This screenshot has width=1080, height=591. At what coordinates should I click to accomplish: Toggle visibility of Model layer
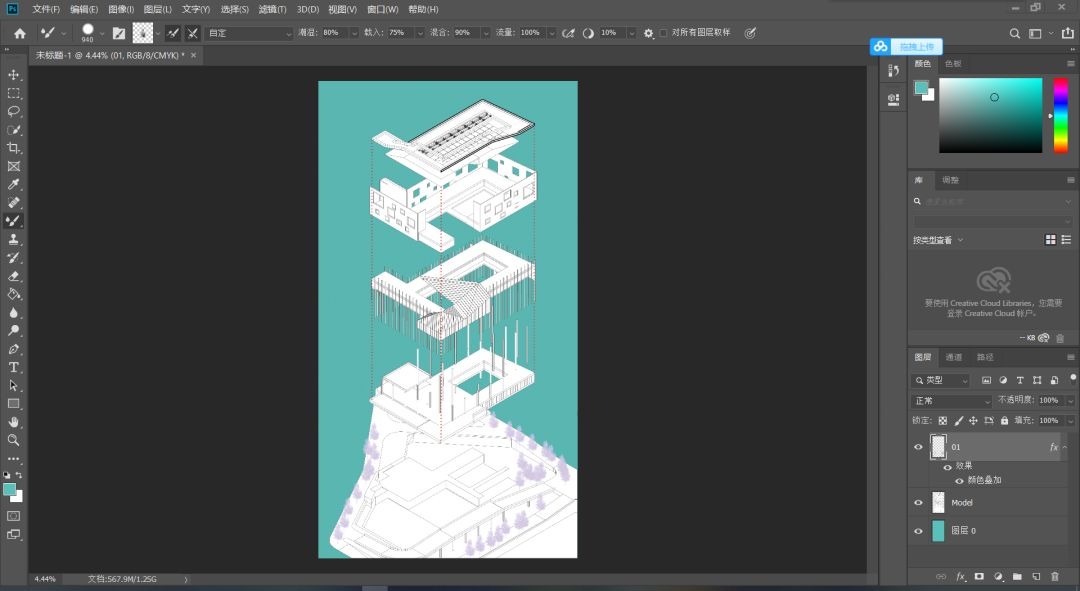pos(918,503)
